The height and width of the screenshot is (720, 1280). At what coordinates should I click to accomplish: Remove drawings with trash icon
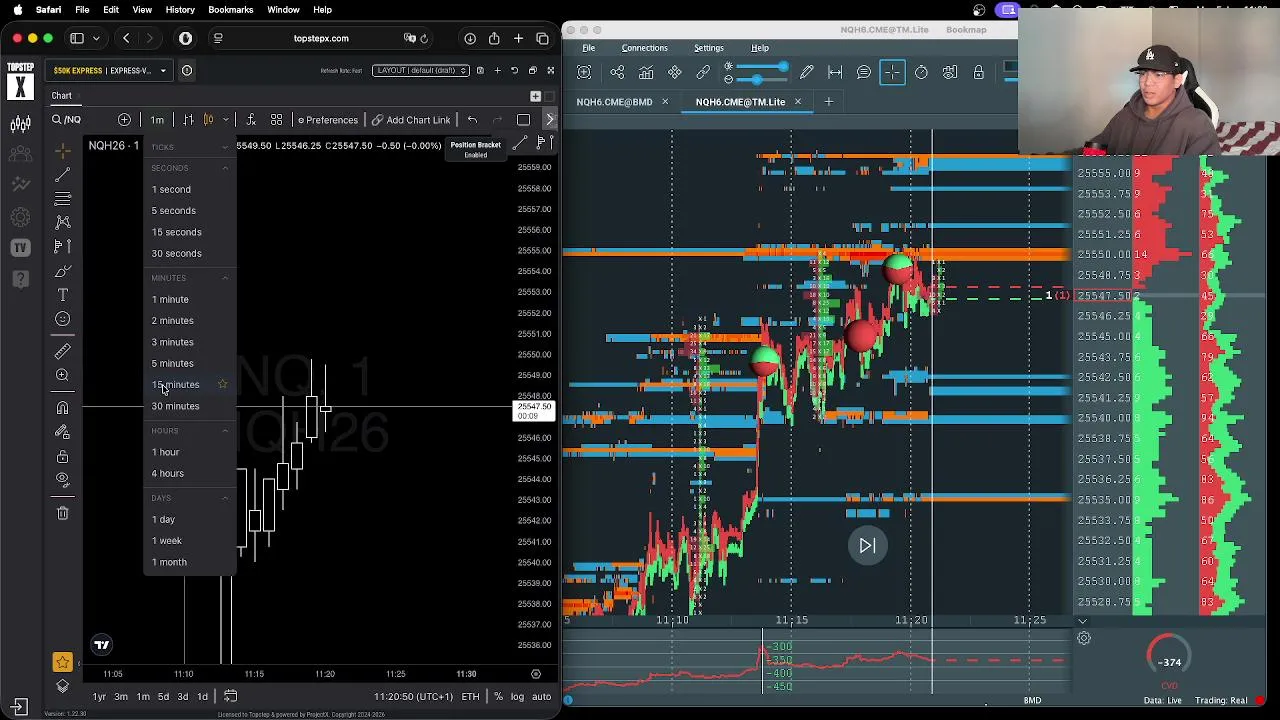coord(62,513)
